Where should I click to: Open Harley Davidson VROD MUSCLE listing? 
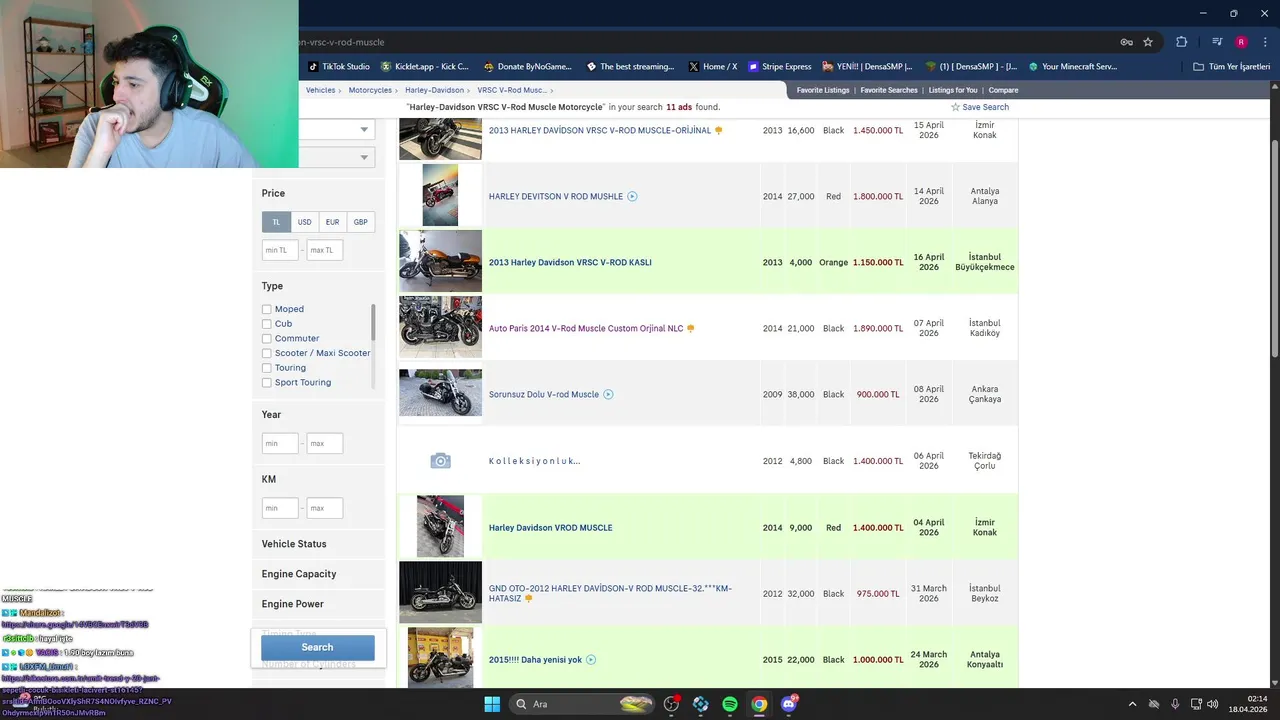550,527
